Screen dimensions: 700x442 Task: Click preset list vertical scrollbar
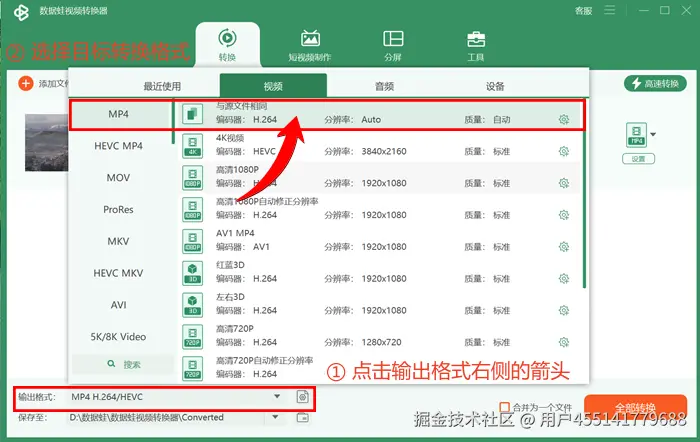coord(584,194)
